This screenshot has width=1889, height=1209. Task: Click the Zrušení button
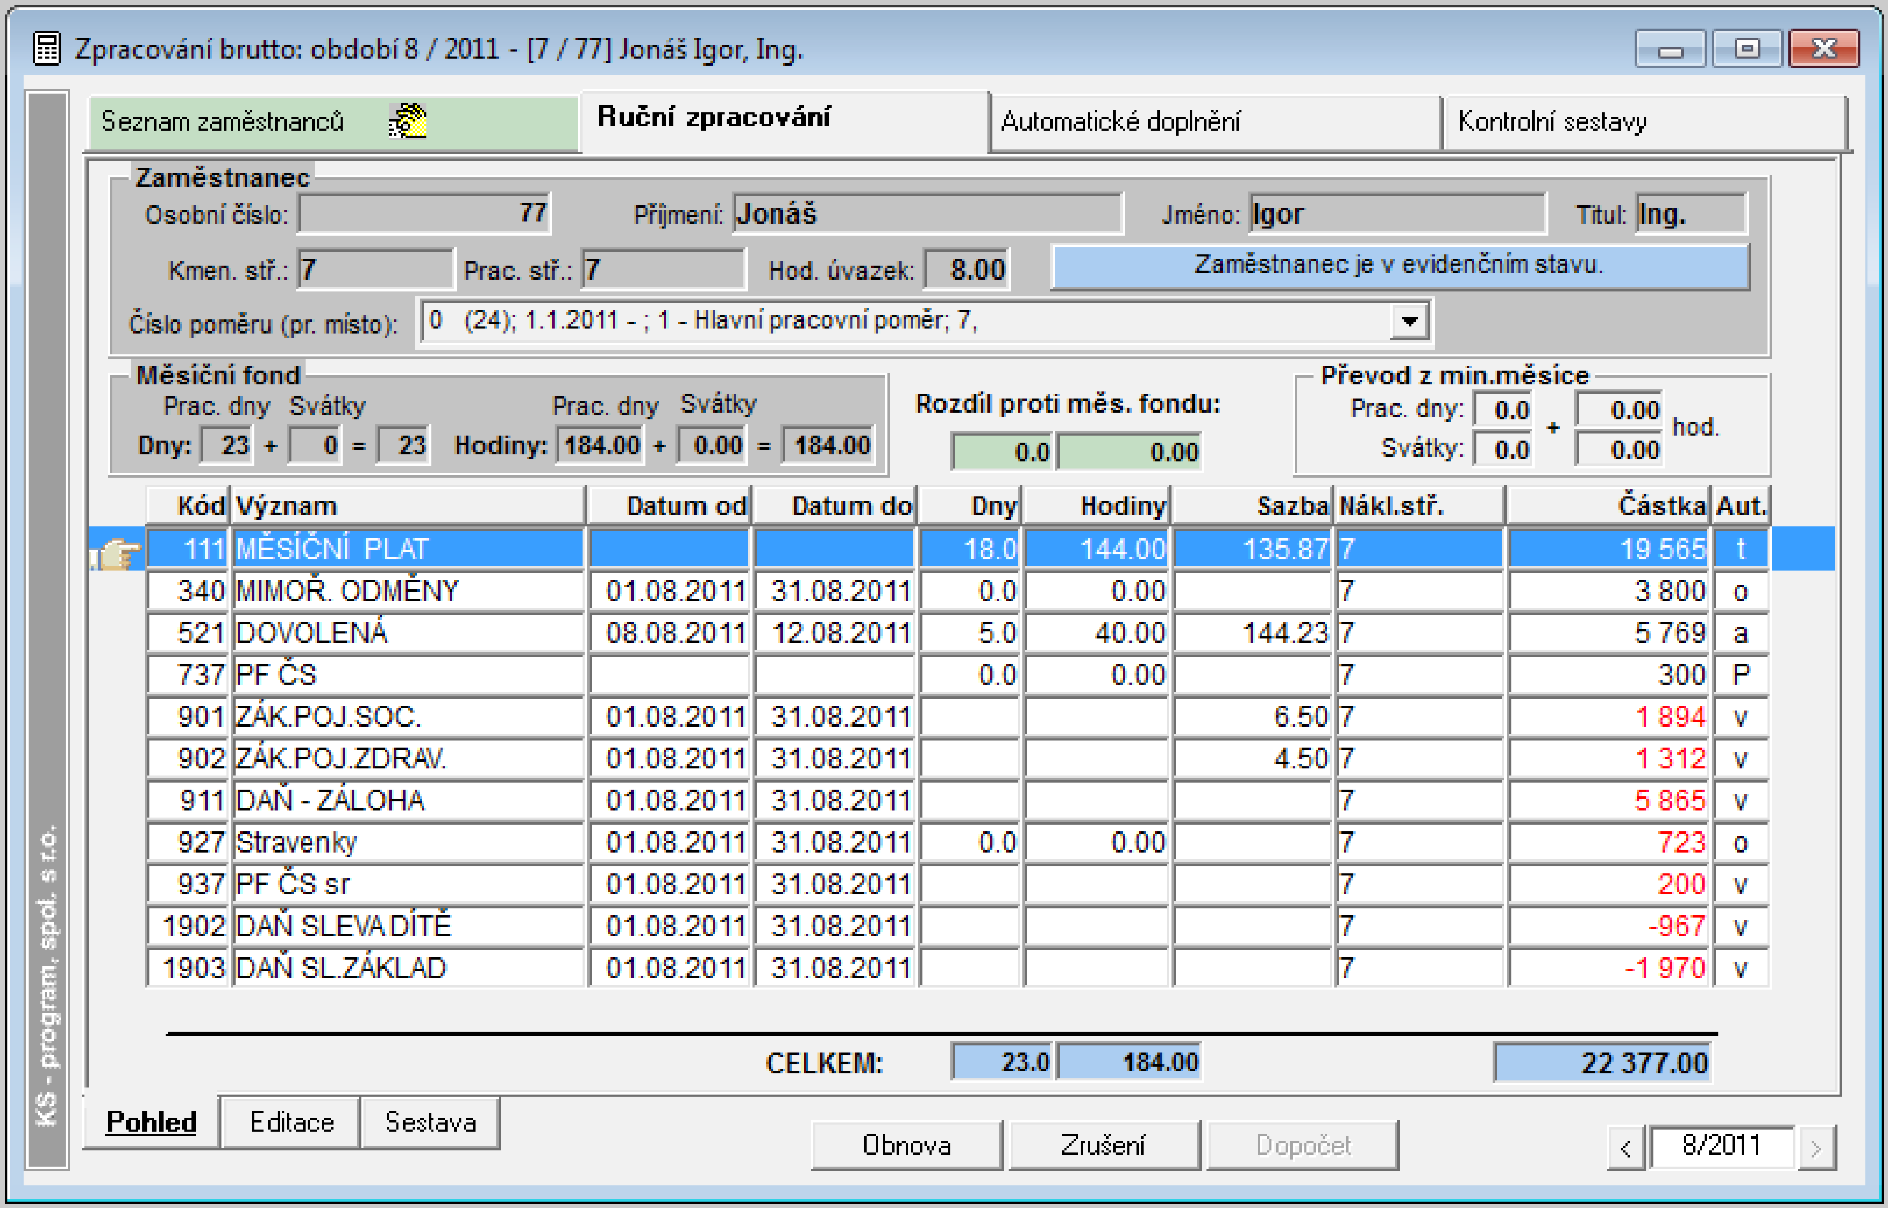pyautogui.click(x=1104, y=1145)
